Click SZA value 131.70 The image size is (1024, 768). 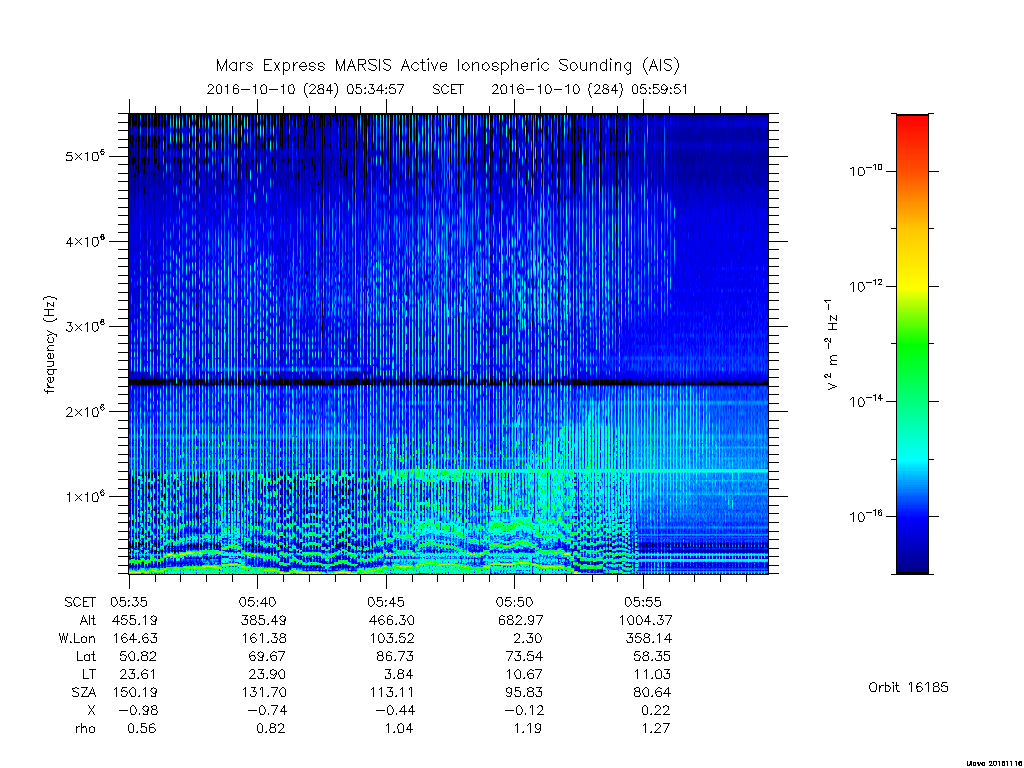tap(264, 692)
